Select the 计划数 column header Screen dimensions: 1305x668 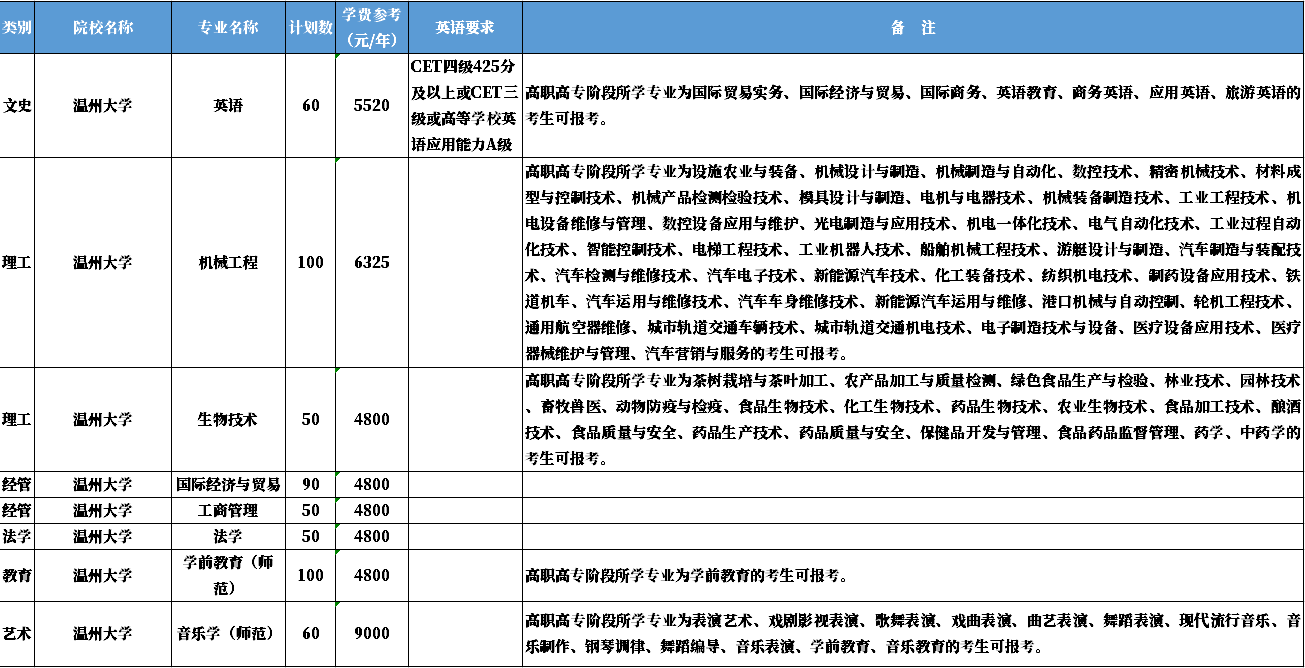311,28
